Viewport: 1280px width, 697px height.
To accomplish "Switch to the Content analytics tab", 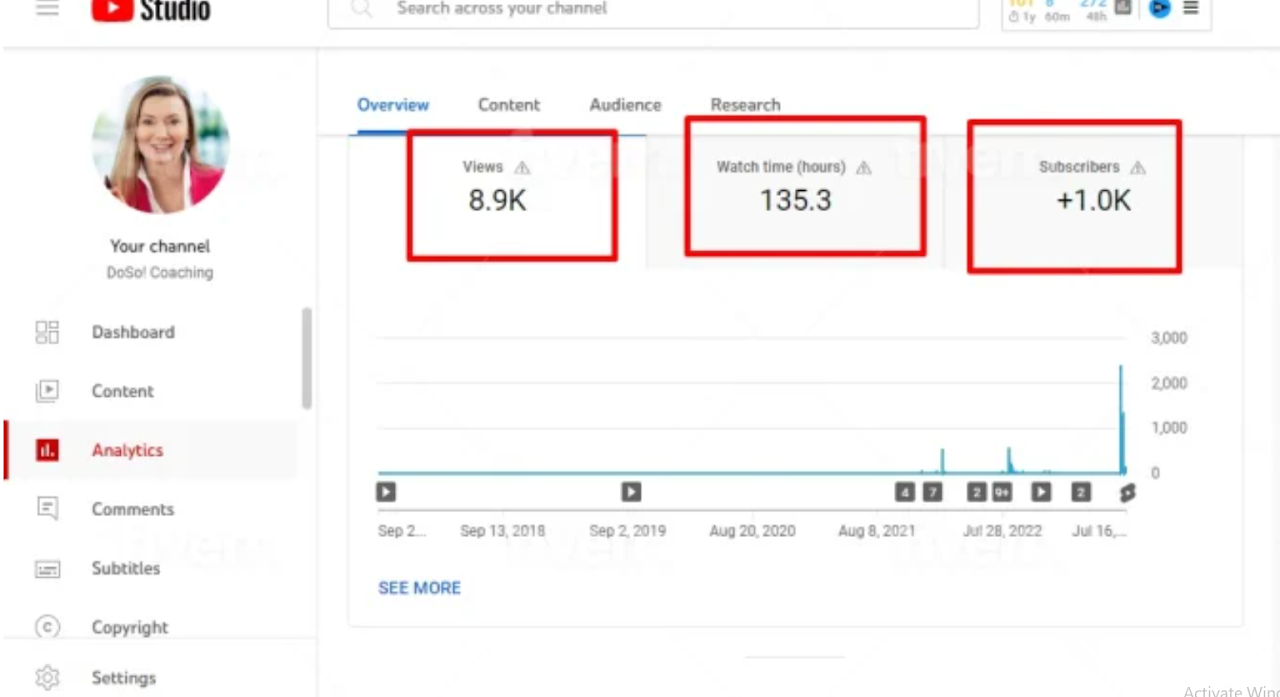I will pyautogui.click(x=508, y=105).
